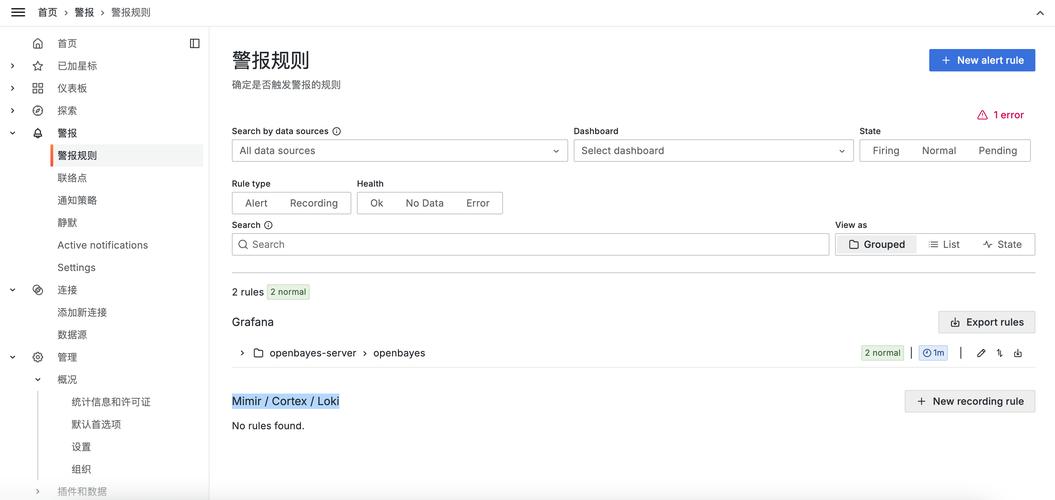Viewport: 1055px width, 500px height.
Task: Click the star icon for starred items
Action: pyautogui.click(x=38, y=66)
